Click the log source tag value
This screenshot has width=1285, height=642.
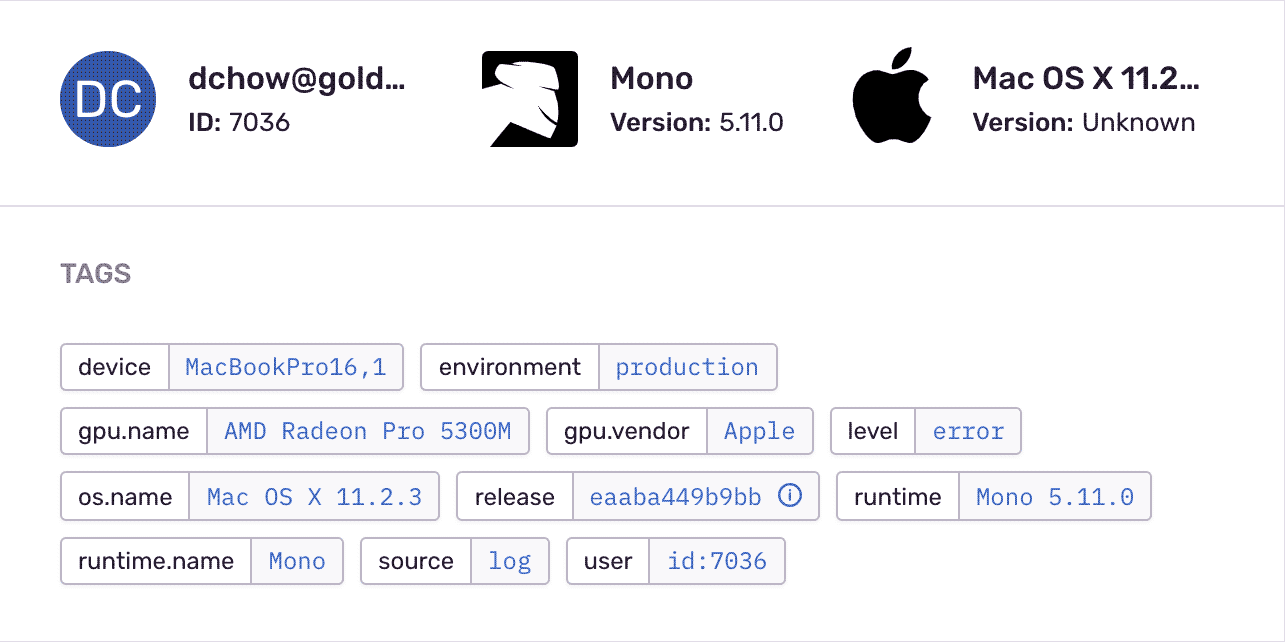tap(509, 561)
